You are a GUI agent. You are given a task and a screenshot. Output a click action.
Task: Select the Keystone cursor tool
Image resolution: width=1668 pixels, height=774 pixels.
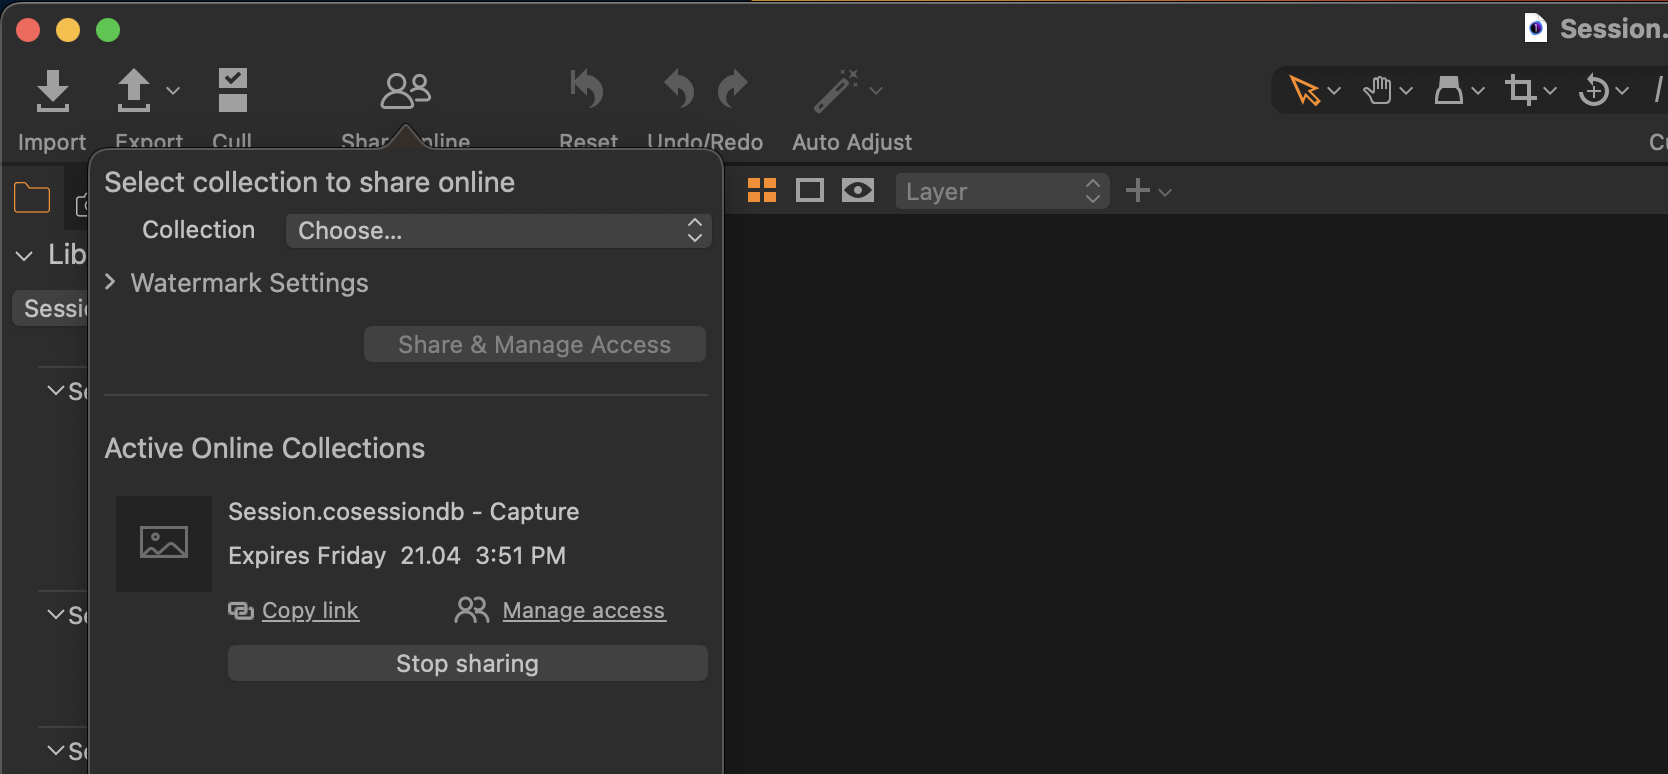pyautogui.click(x=1449, y=90)
